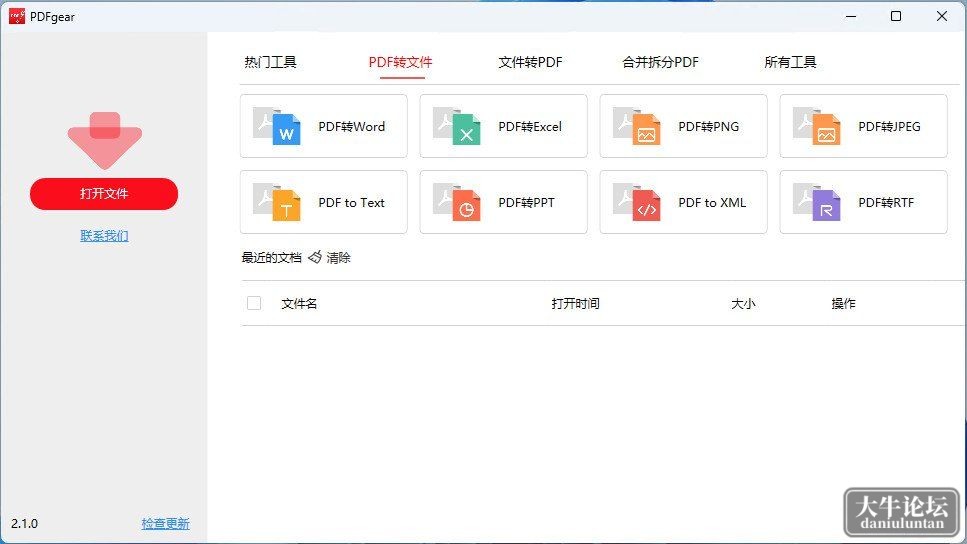Select the PDF转PPT converter icon

[457, 202]
